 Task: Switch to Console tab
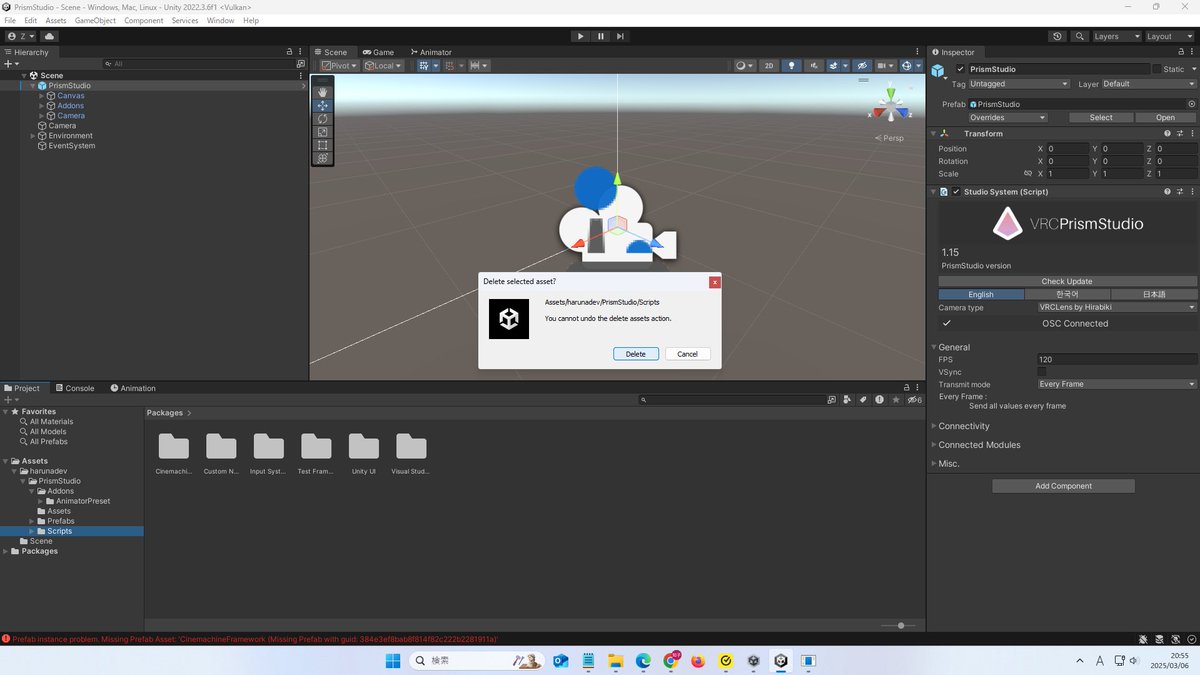coord(75,388)
